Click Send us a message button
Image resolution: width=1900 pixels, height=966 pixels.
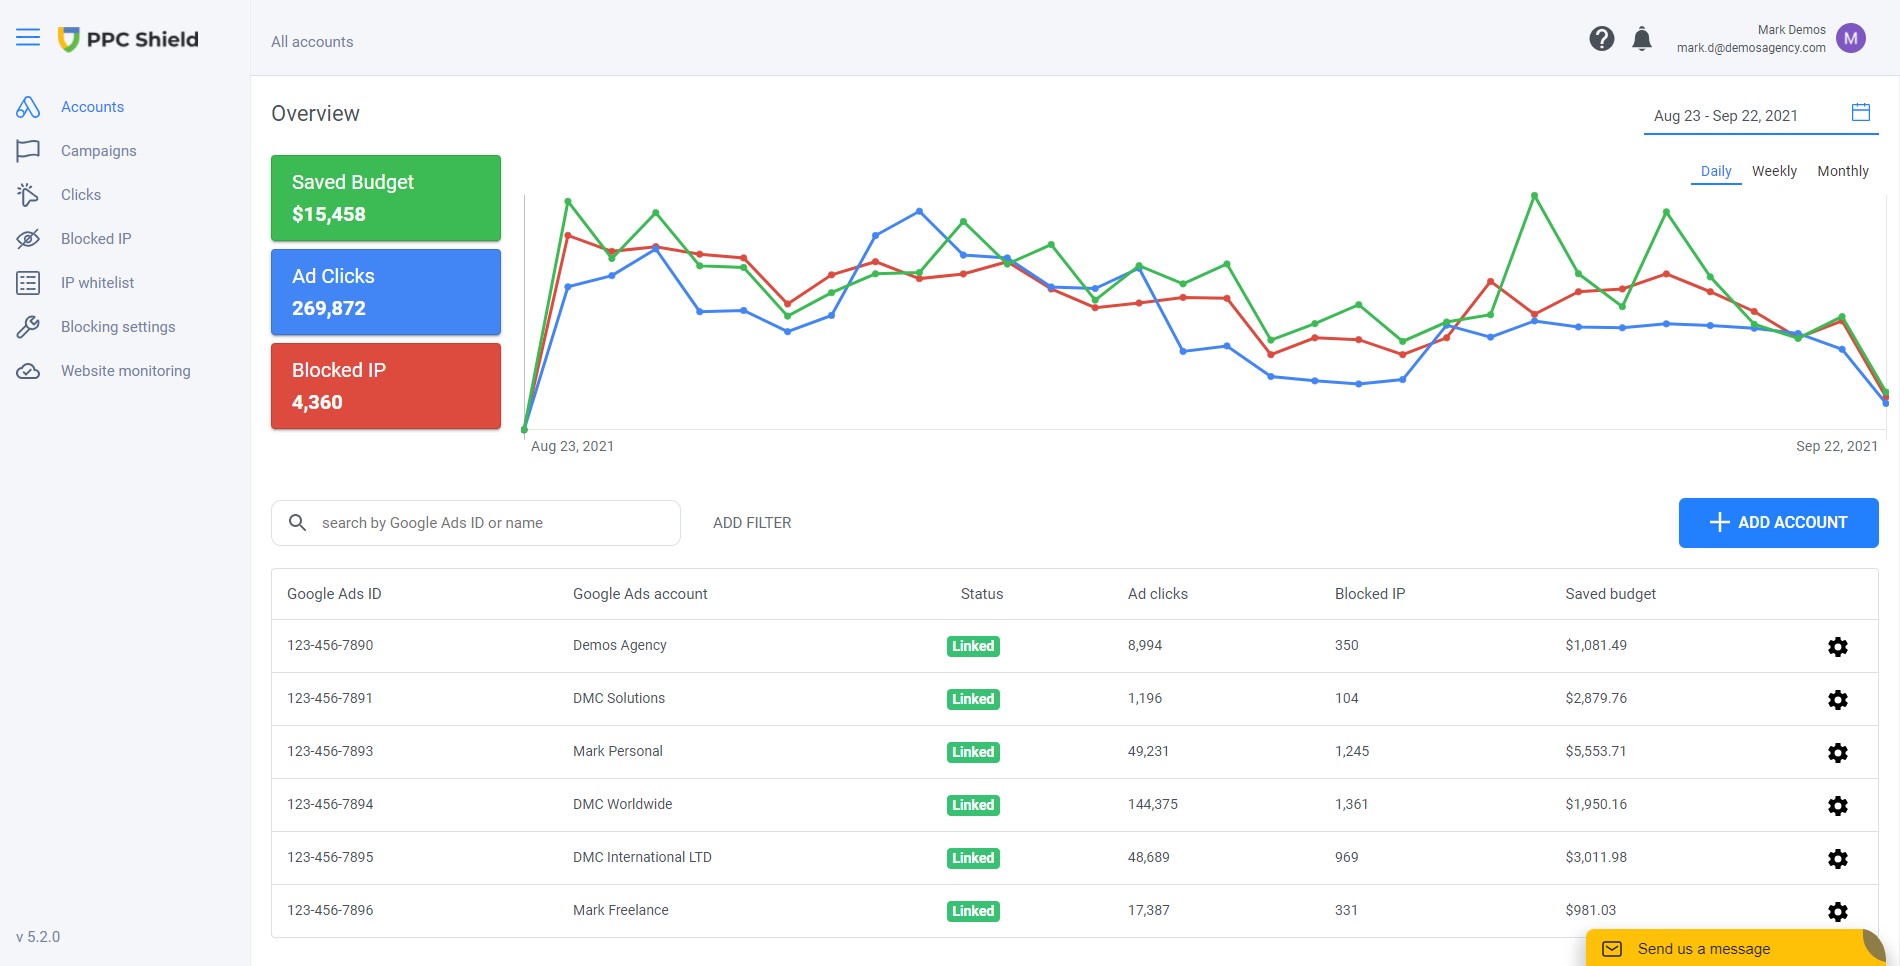[x=1703, y=949]
